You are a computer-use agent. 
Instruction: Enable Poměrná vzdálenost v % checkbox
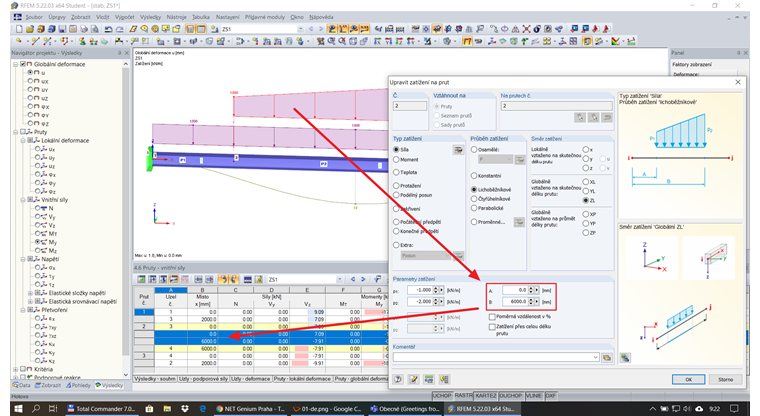pyautogui.click(x=492, y=317)
